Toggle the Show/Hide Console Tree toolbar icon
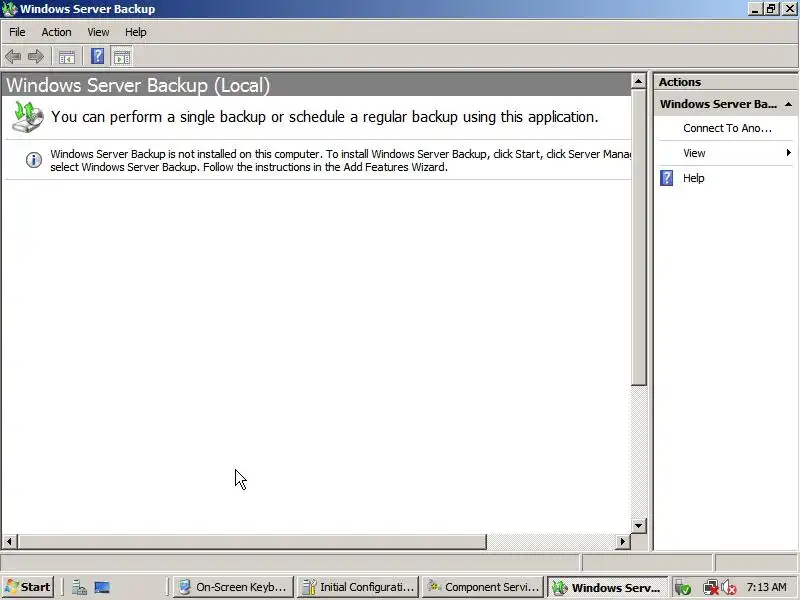800x600 pixels. pyautogui.click(x=67, y=57)
